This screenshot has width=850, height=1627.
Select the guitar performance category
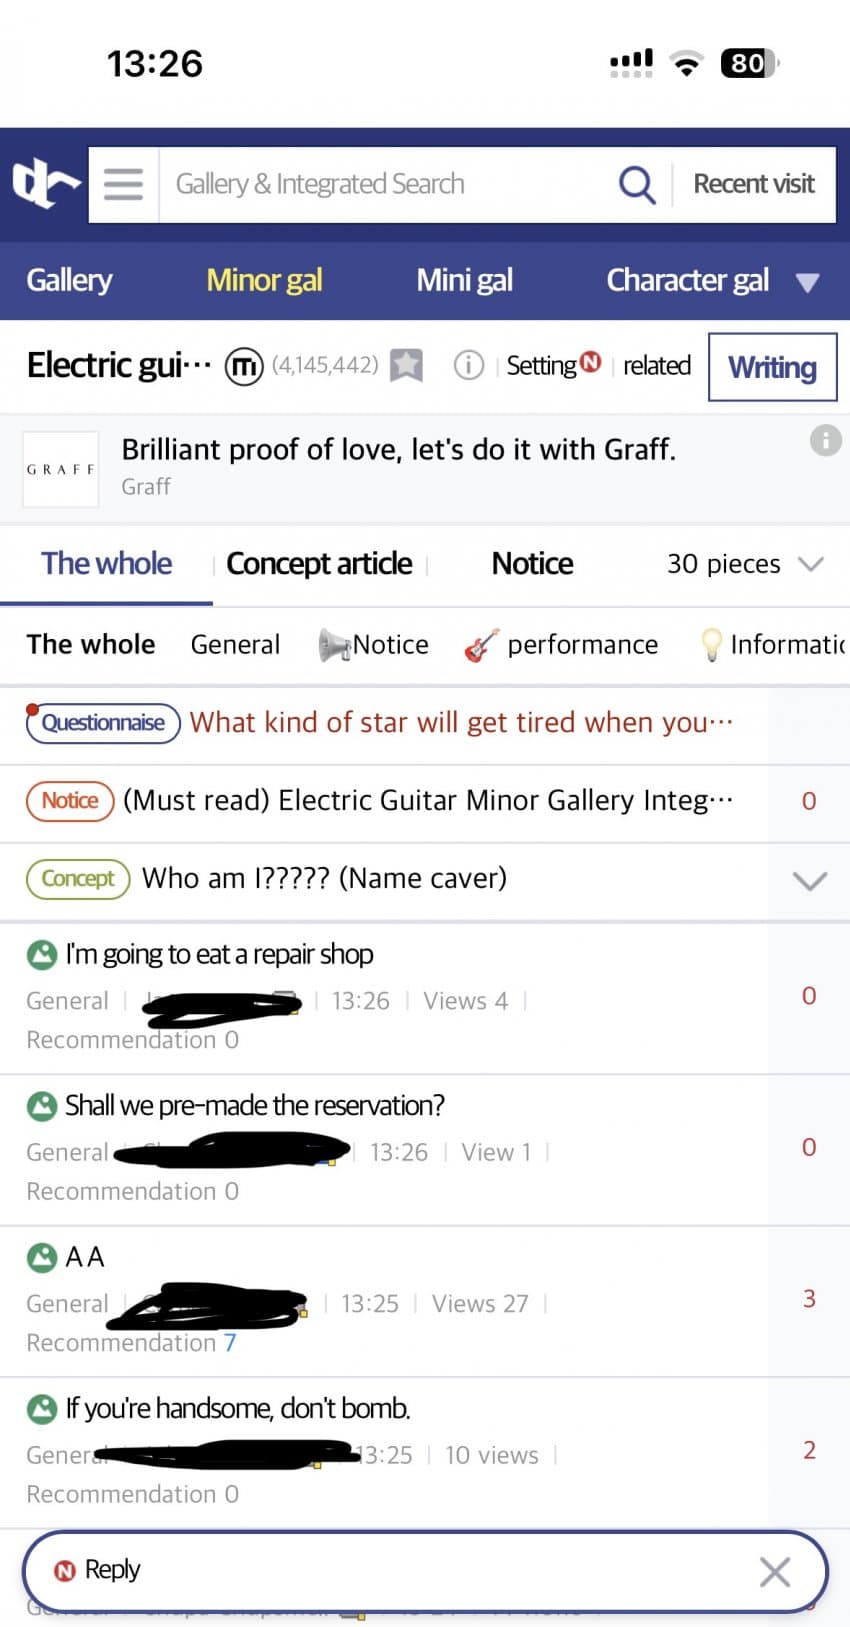click(x=562, y=645)
